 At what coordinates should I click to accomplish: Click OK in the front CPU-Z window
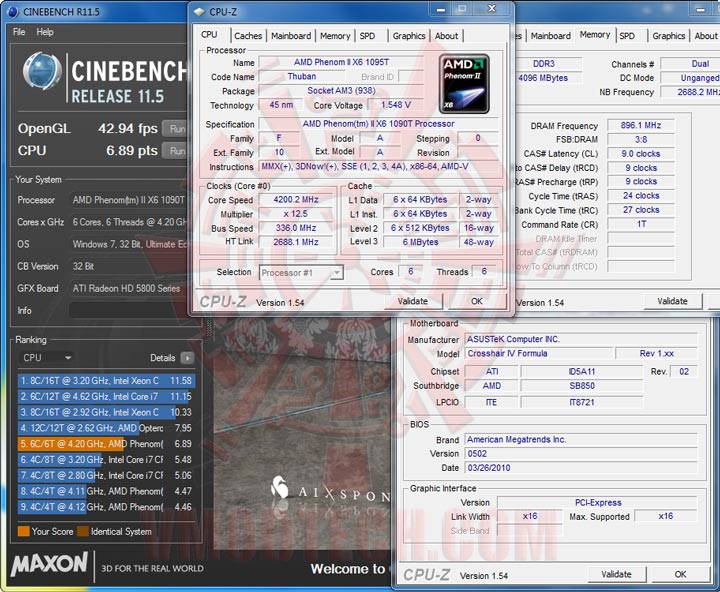pos(477,301)
